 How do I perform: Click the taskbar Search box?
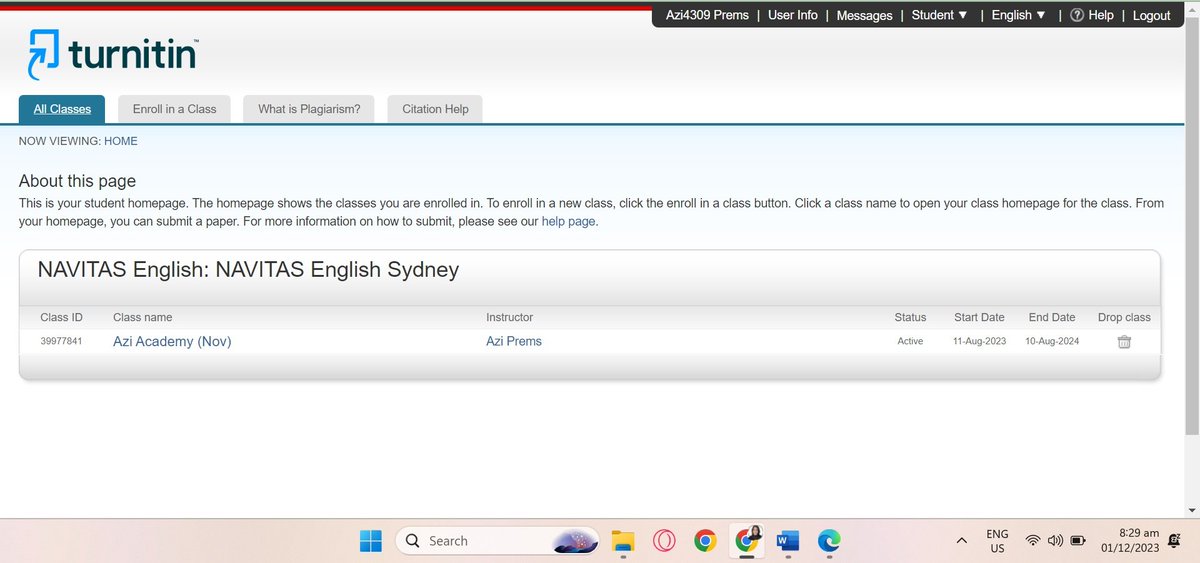pos(497,541)
